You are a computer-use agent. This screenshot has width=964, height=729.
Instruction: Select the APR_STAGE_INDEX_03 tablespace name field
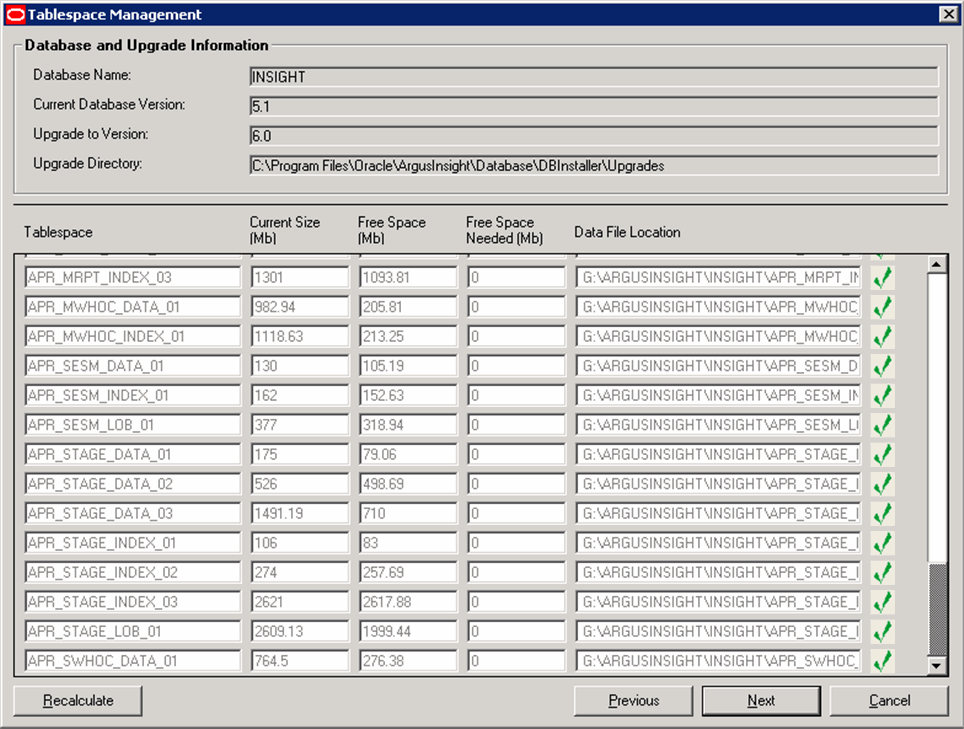coord(133,602)
